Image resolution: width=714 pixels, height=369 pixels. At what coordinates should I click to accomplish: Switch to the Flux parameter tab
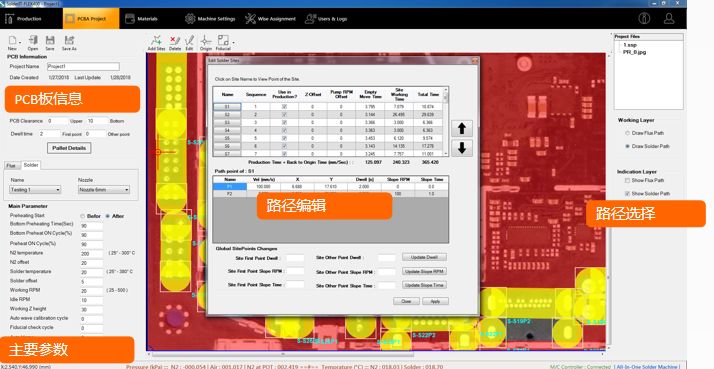pyautogui.click(x=11, y=165)
